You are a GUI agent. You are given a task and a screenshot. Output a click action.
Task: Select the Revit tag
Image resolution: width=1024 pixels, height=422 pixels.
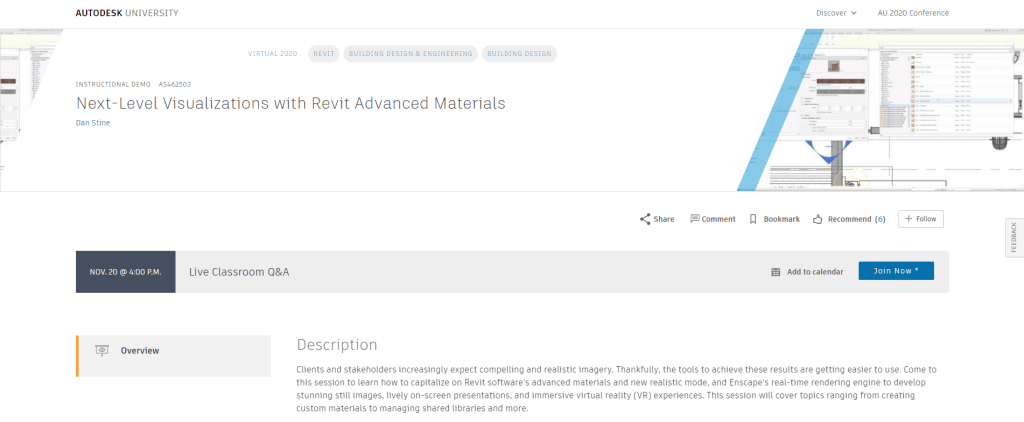pos(323,54)
